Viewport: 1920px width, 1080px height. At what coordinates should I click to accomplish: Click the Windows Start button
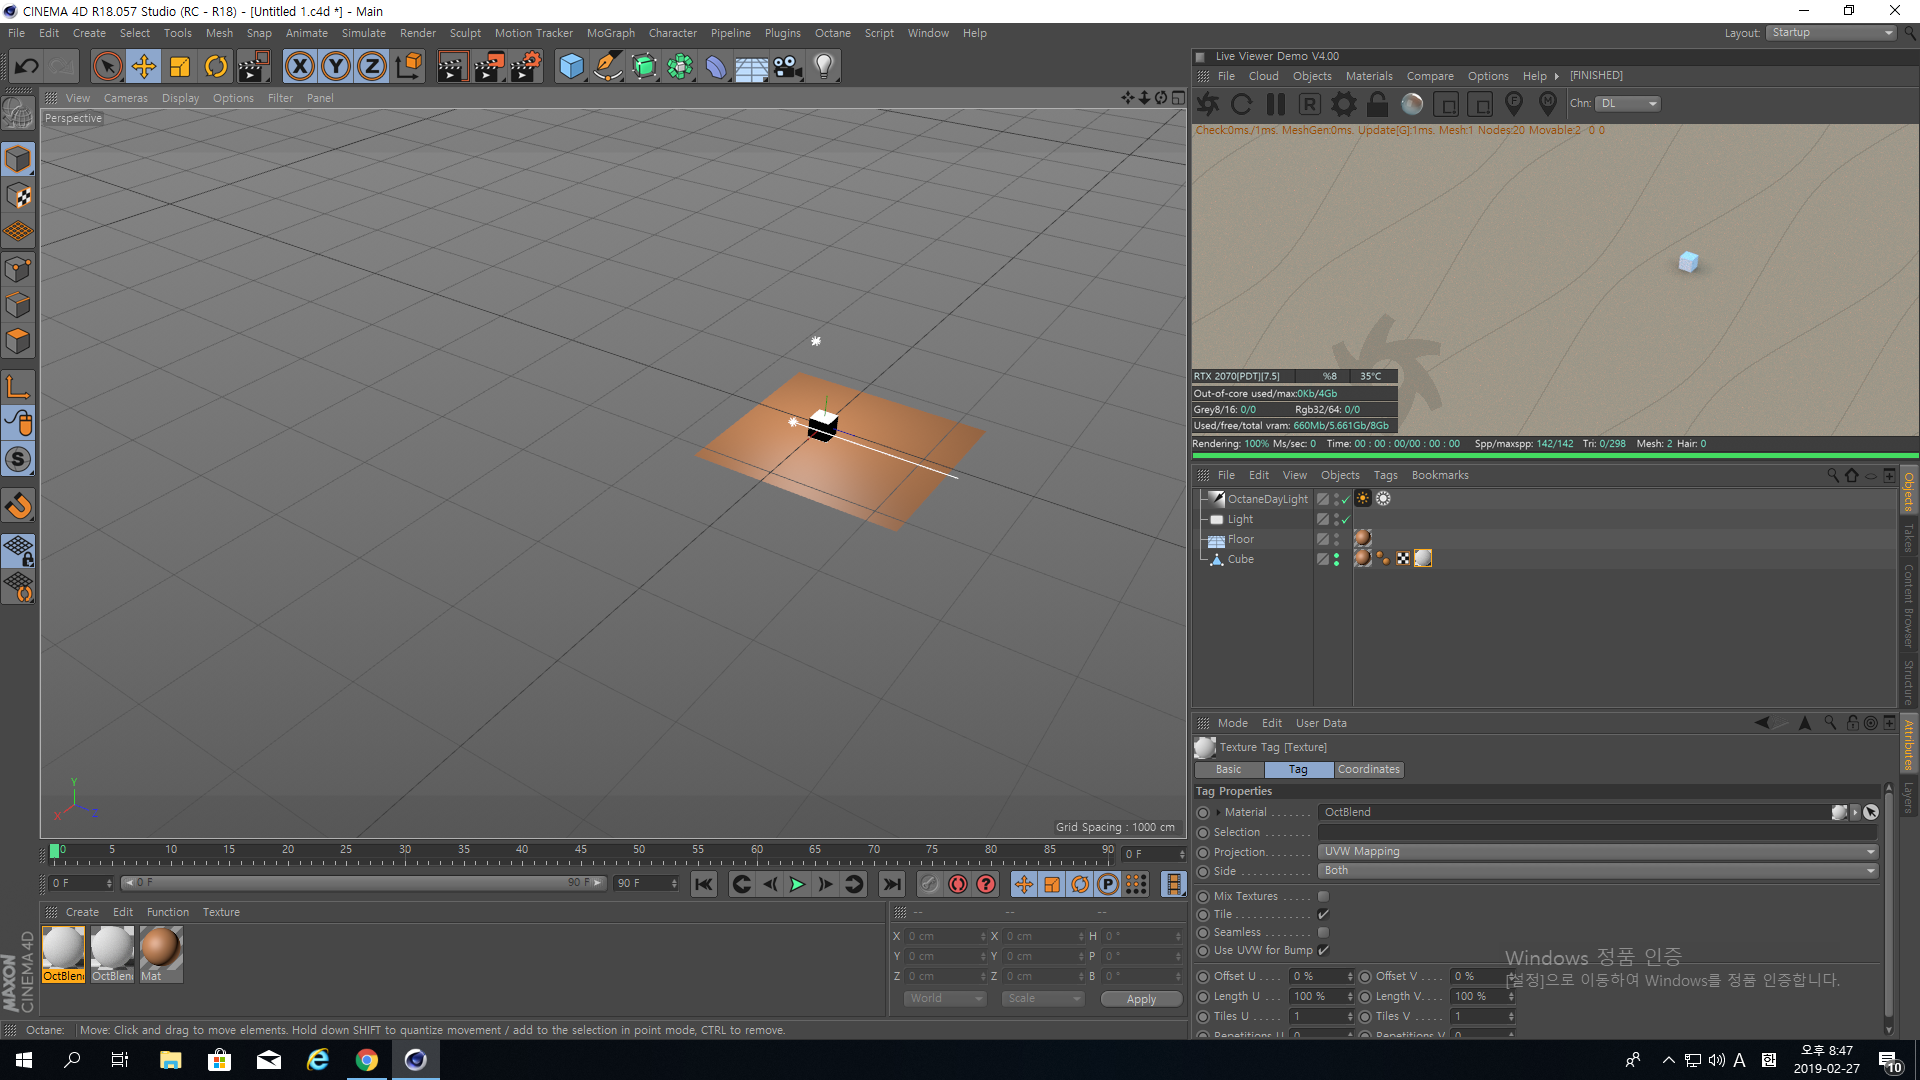point(24,1060)
